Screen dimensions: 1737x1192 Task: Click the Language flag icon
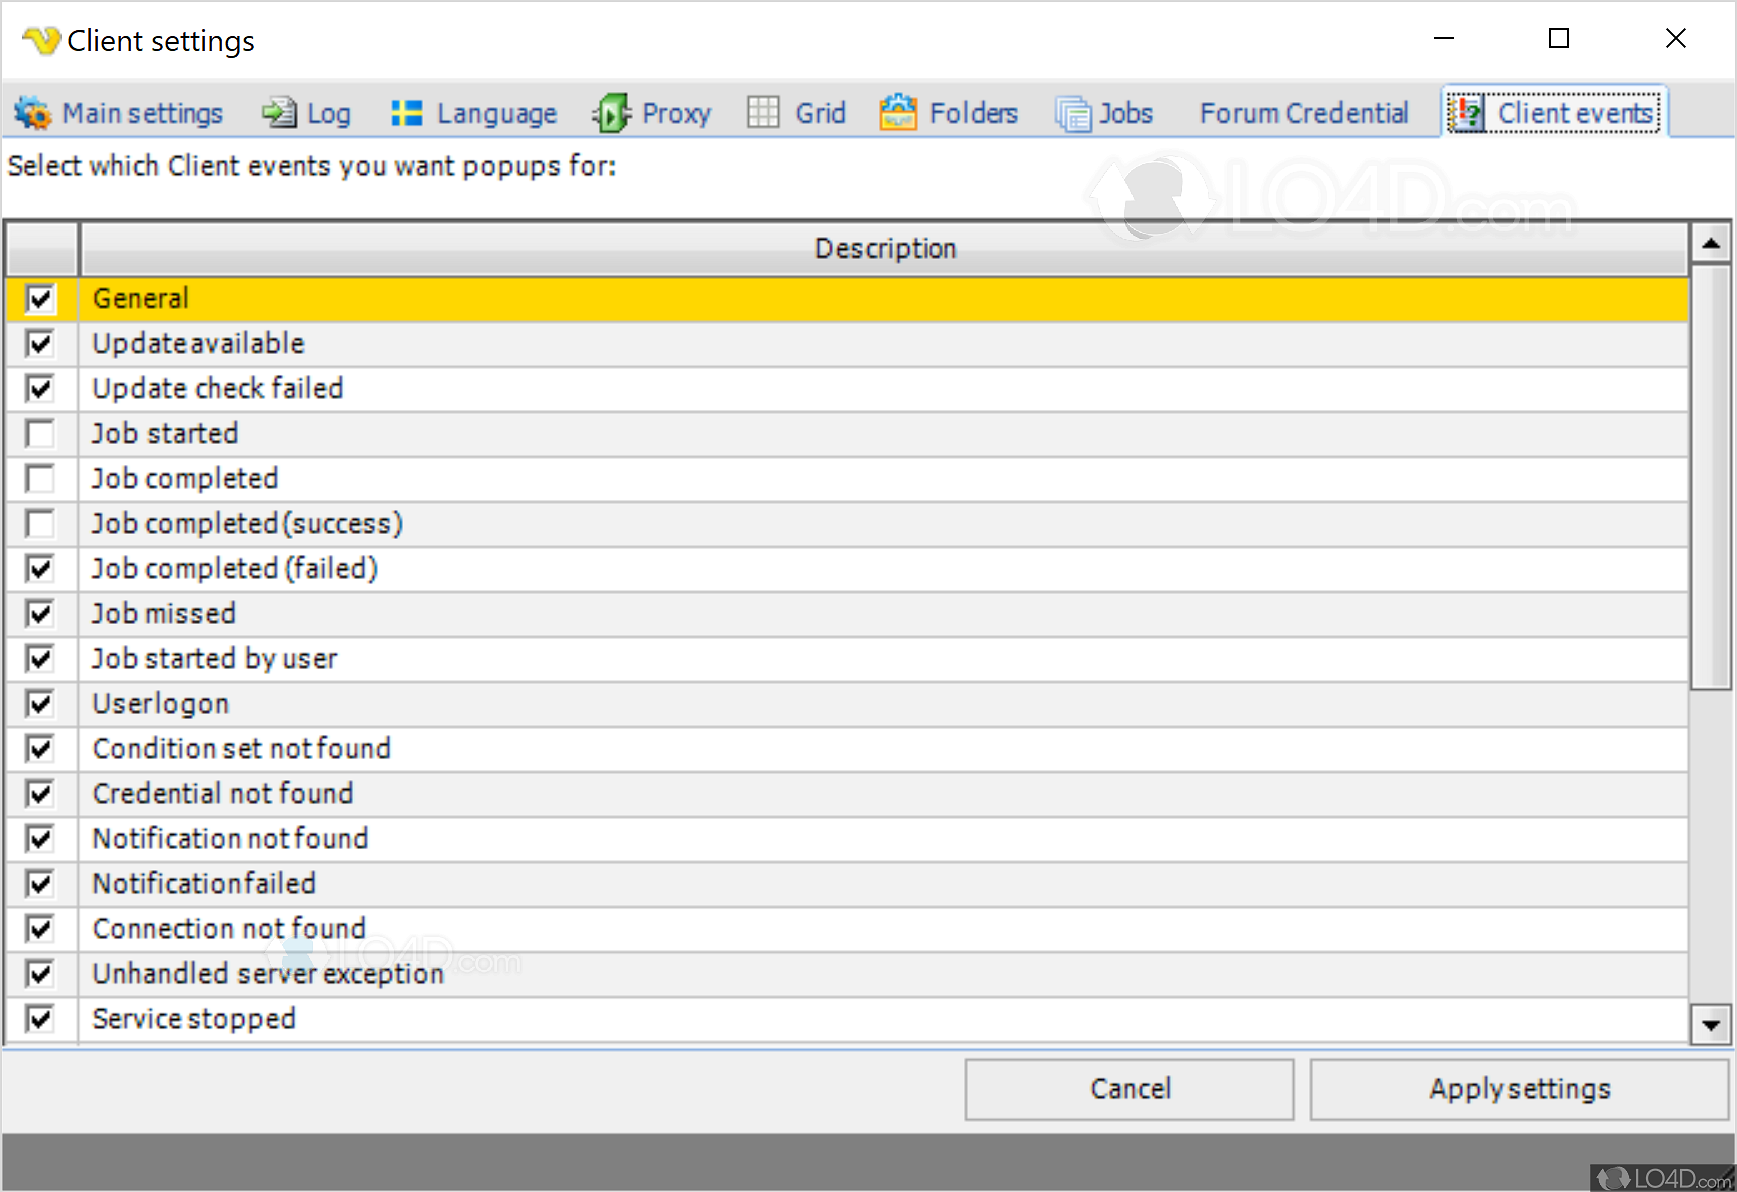[406, 113]
